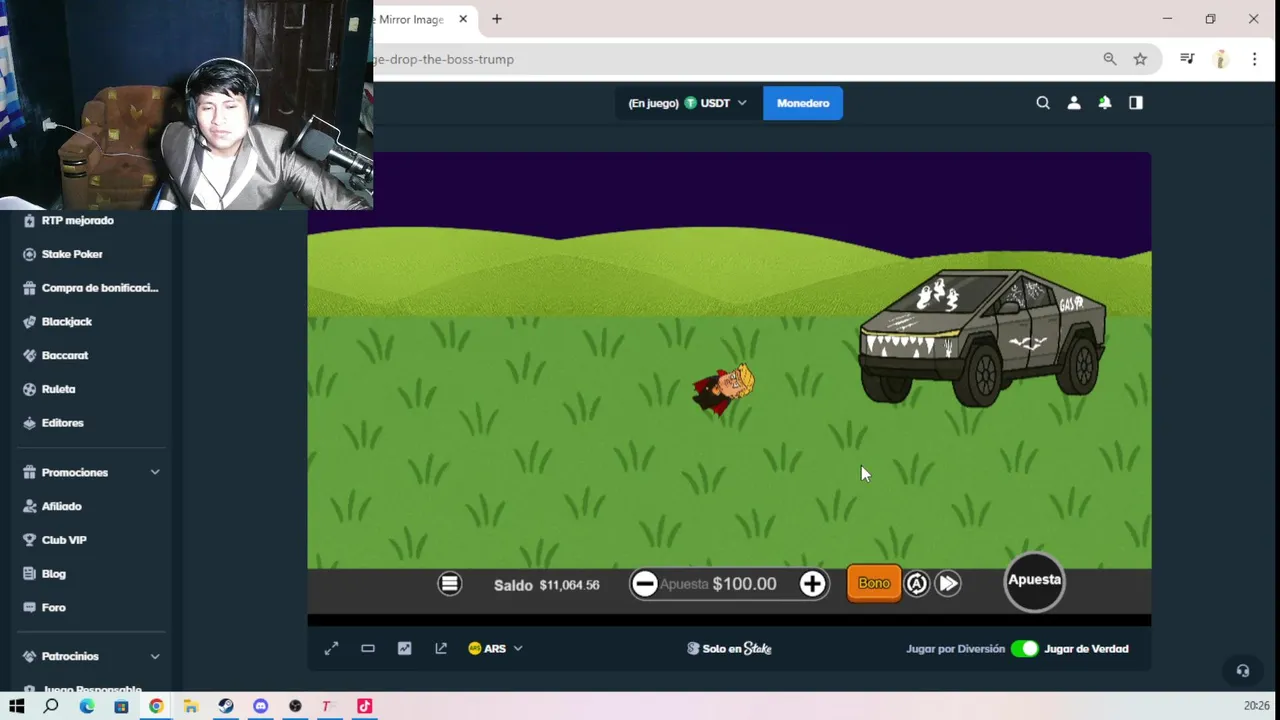Open the browser media control icon
The image size is (1280, 720).
1187,59
